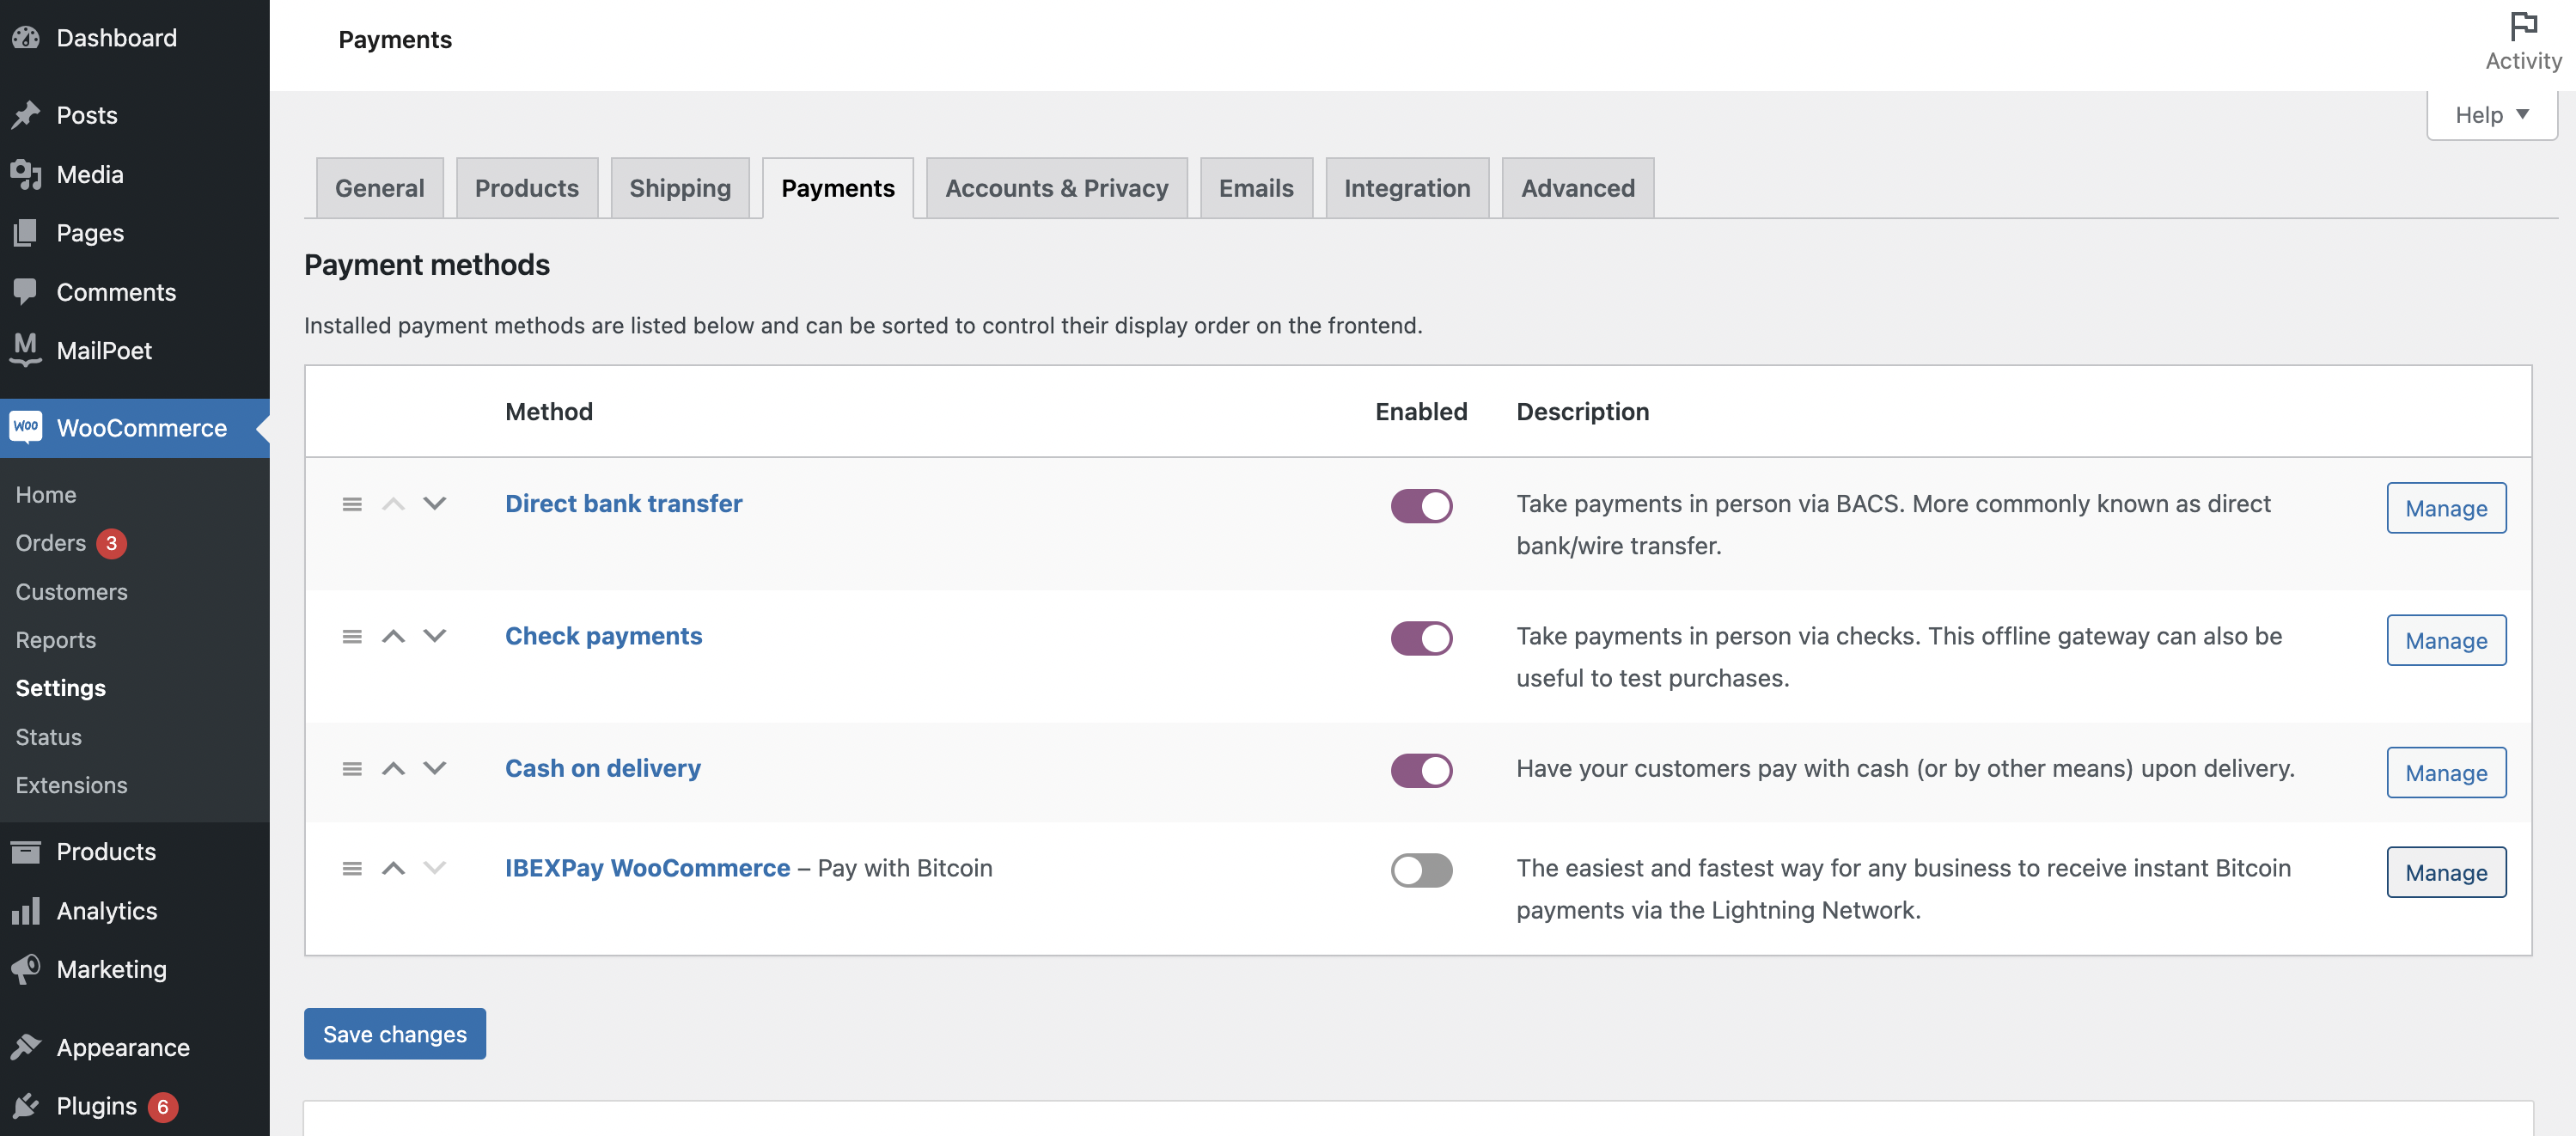Enable the IBEXPay WooCommerce toggle
Screen dimensions: 2576x1136
[1421, 870]
